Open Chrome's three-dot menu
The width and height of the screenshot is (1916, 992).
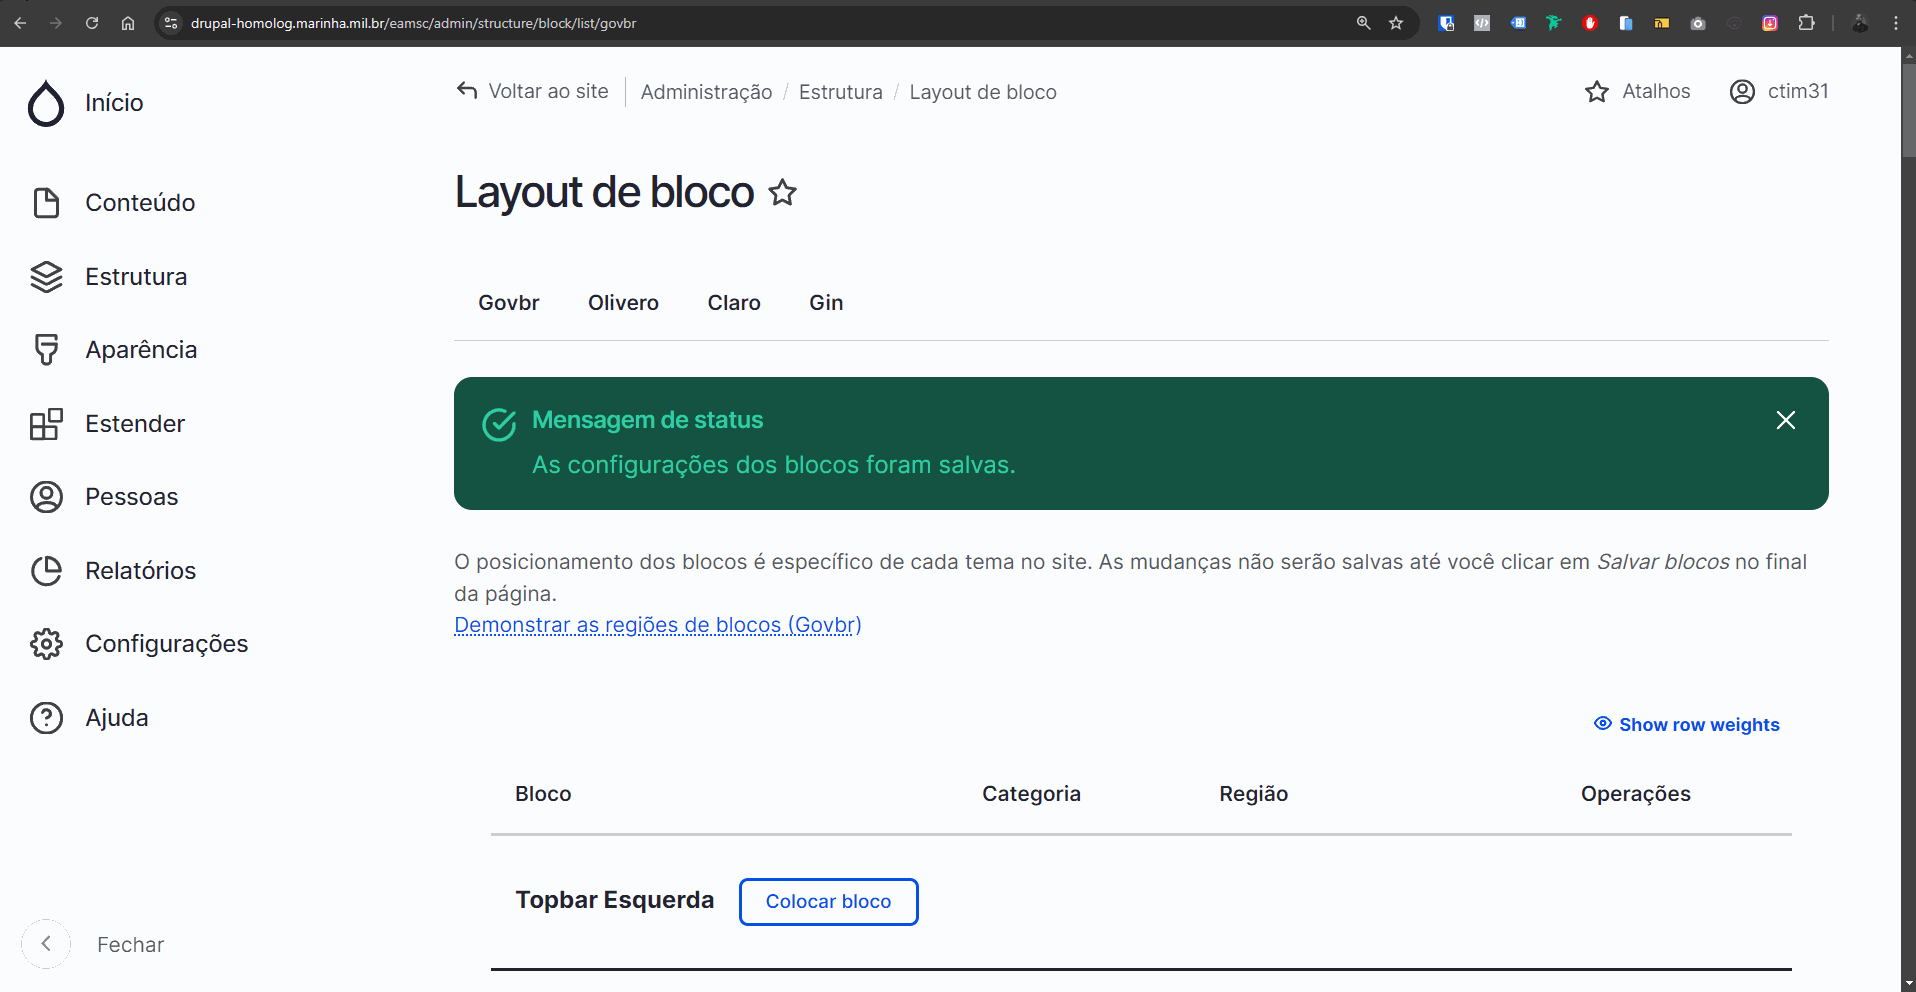click(x=1896, y=23)
